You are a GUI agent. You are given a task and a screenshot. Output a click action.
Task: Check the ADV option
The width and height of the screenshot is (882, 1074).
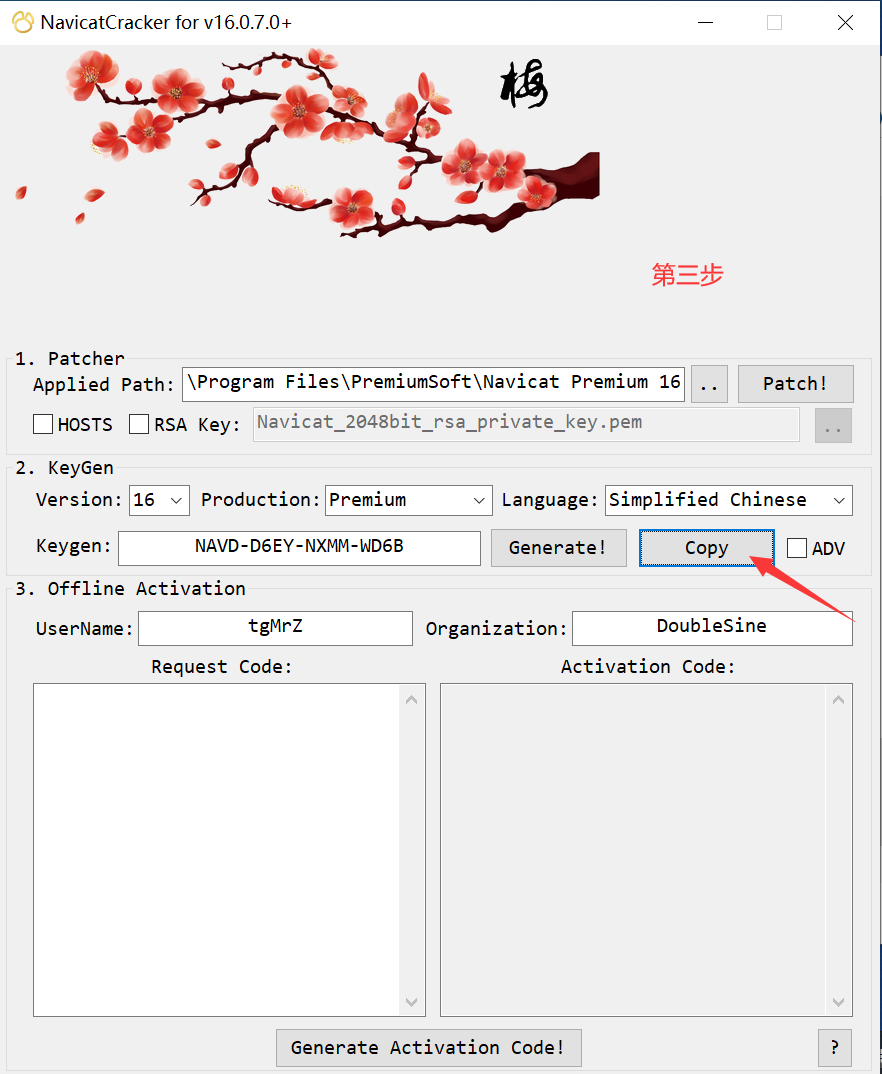point(797,548)
